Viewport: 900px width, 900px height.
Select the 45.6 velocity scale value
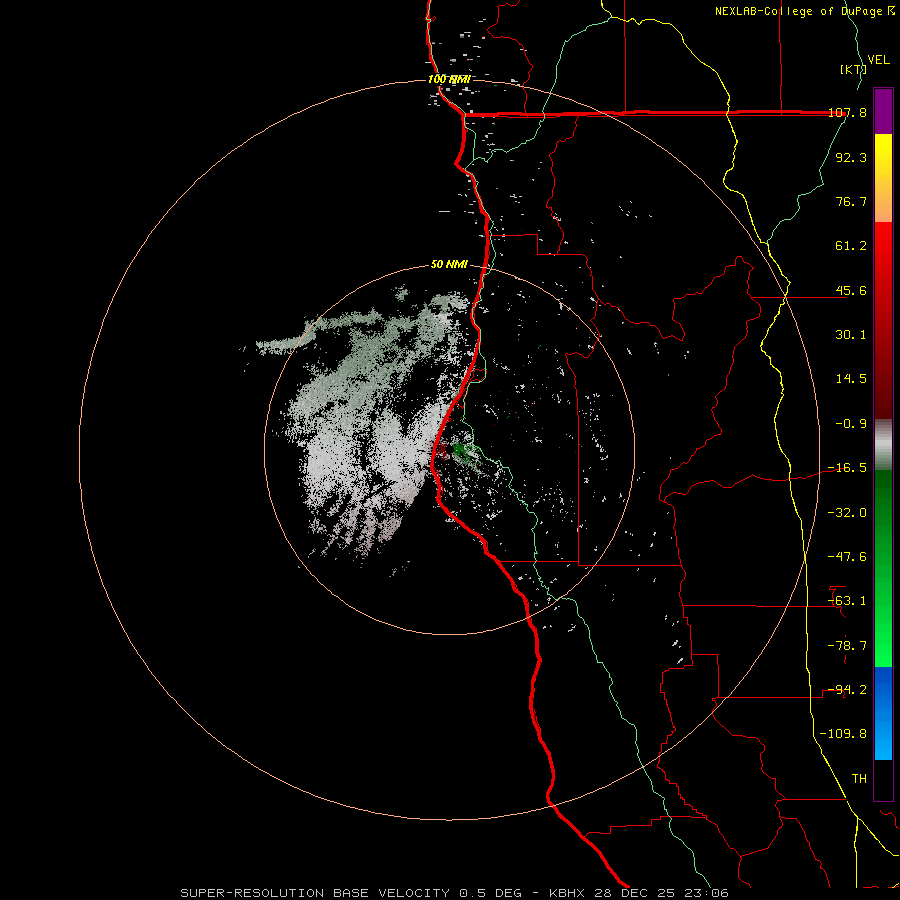coord(851,290)
